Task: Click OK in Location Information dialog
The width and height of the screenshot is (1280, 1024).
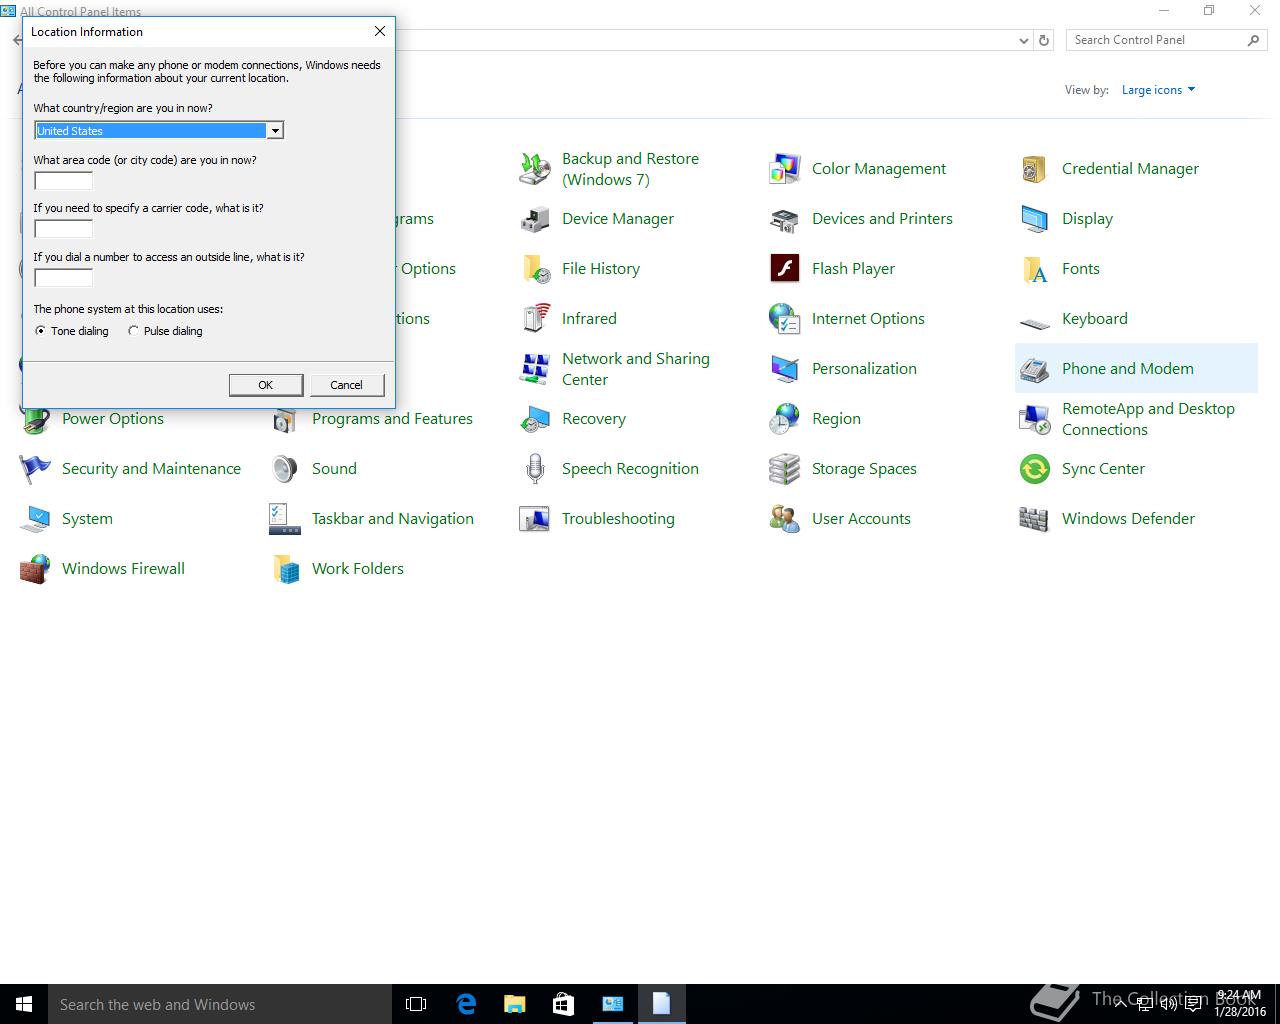Action: point(266,385)
